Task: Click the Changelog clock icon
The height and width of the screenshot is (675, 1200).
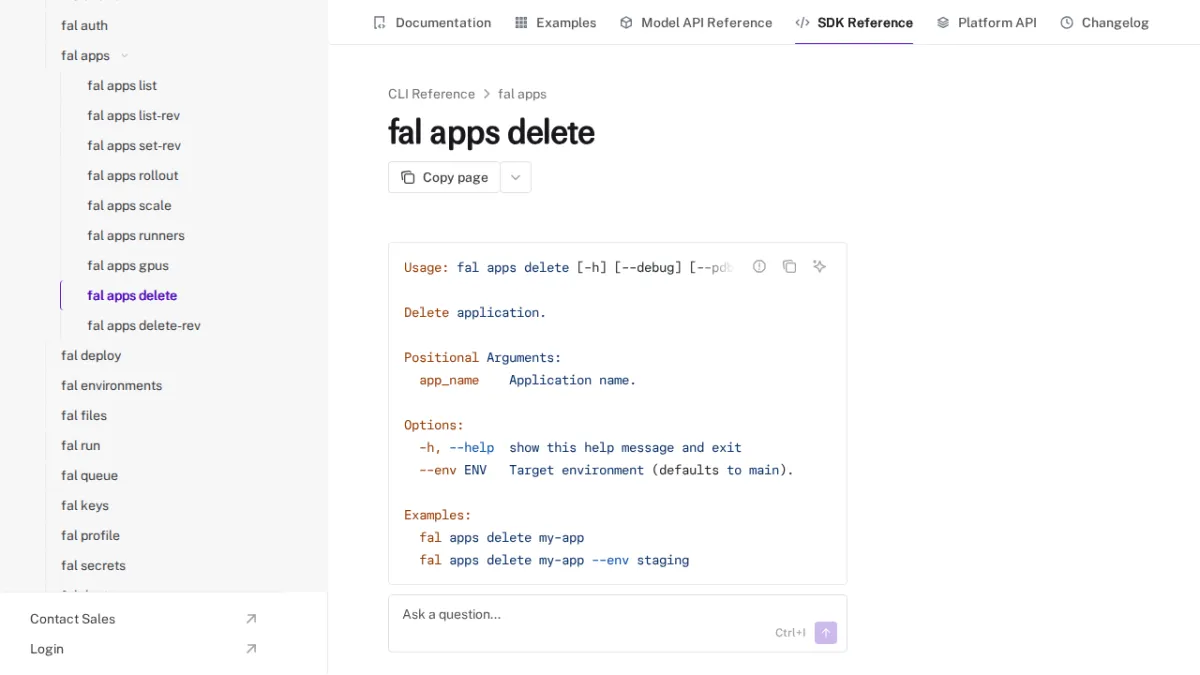Action: (x=1067, y=22)
